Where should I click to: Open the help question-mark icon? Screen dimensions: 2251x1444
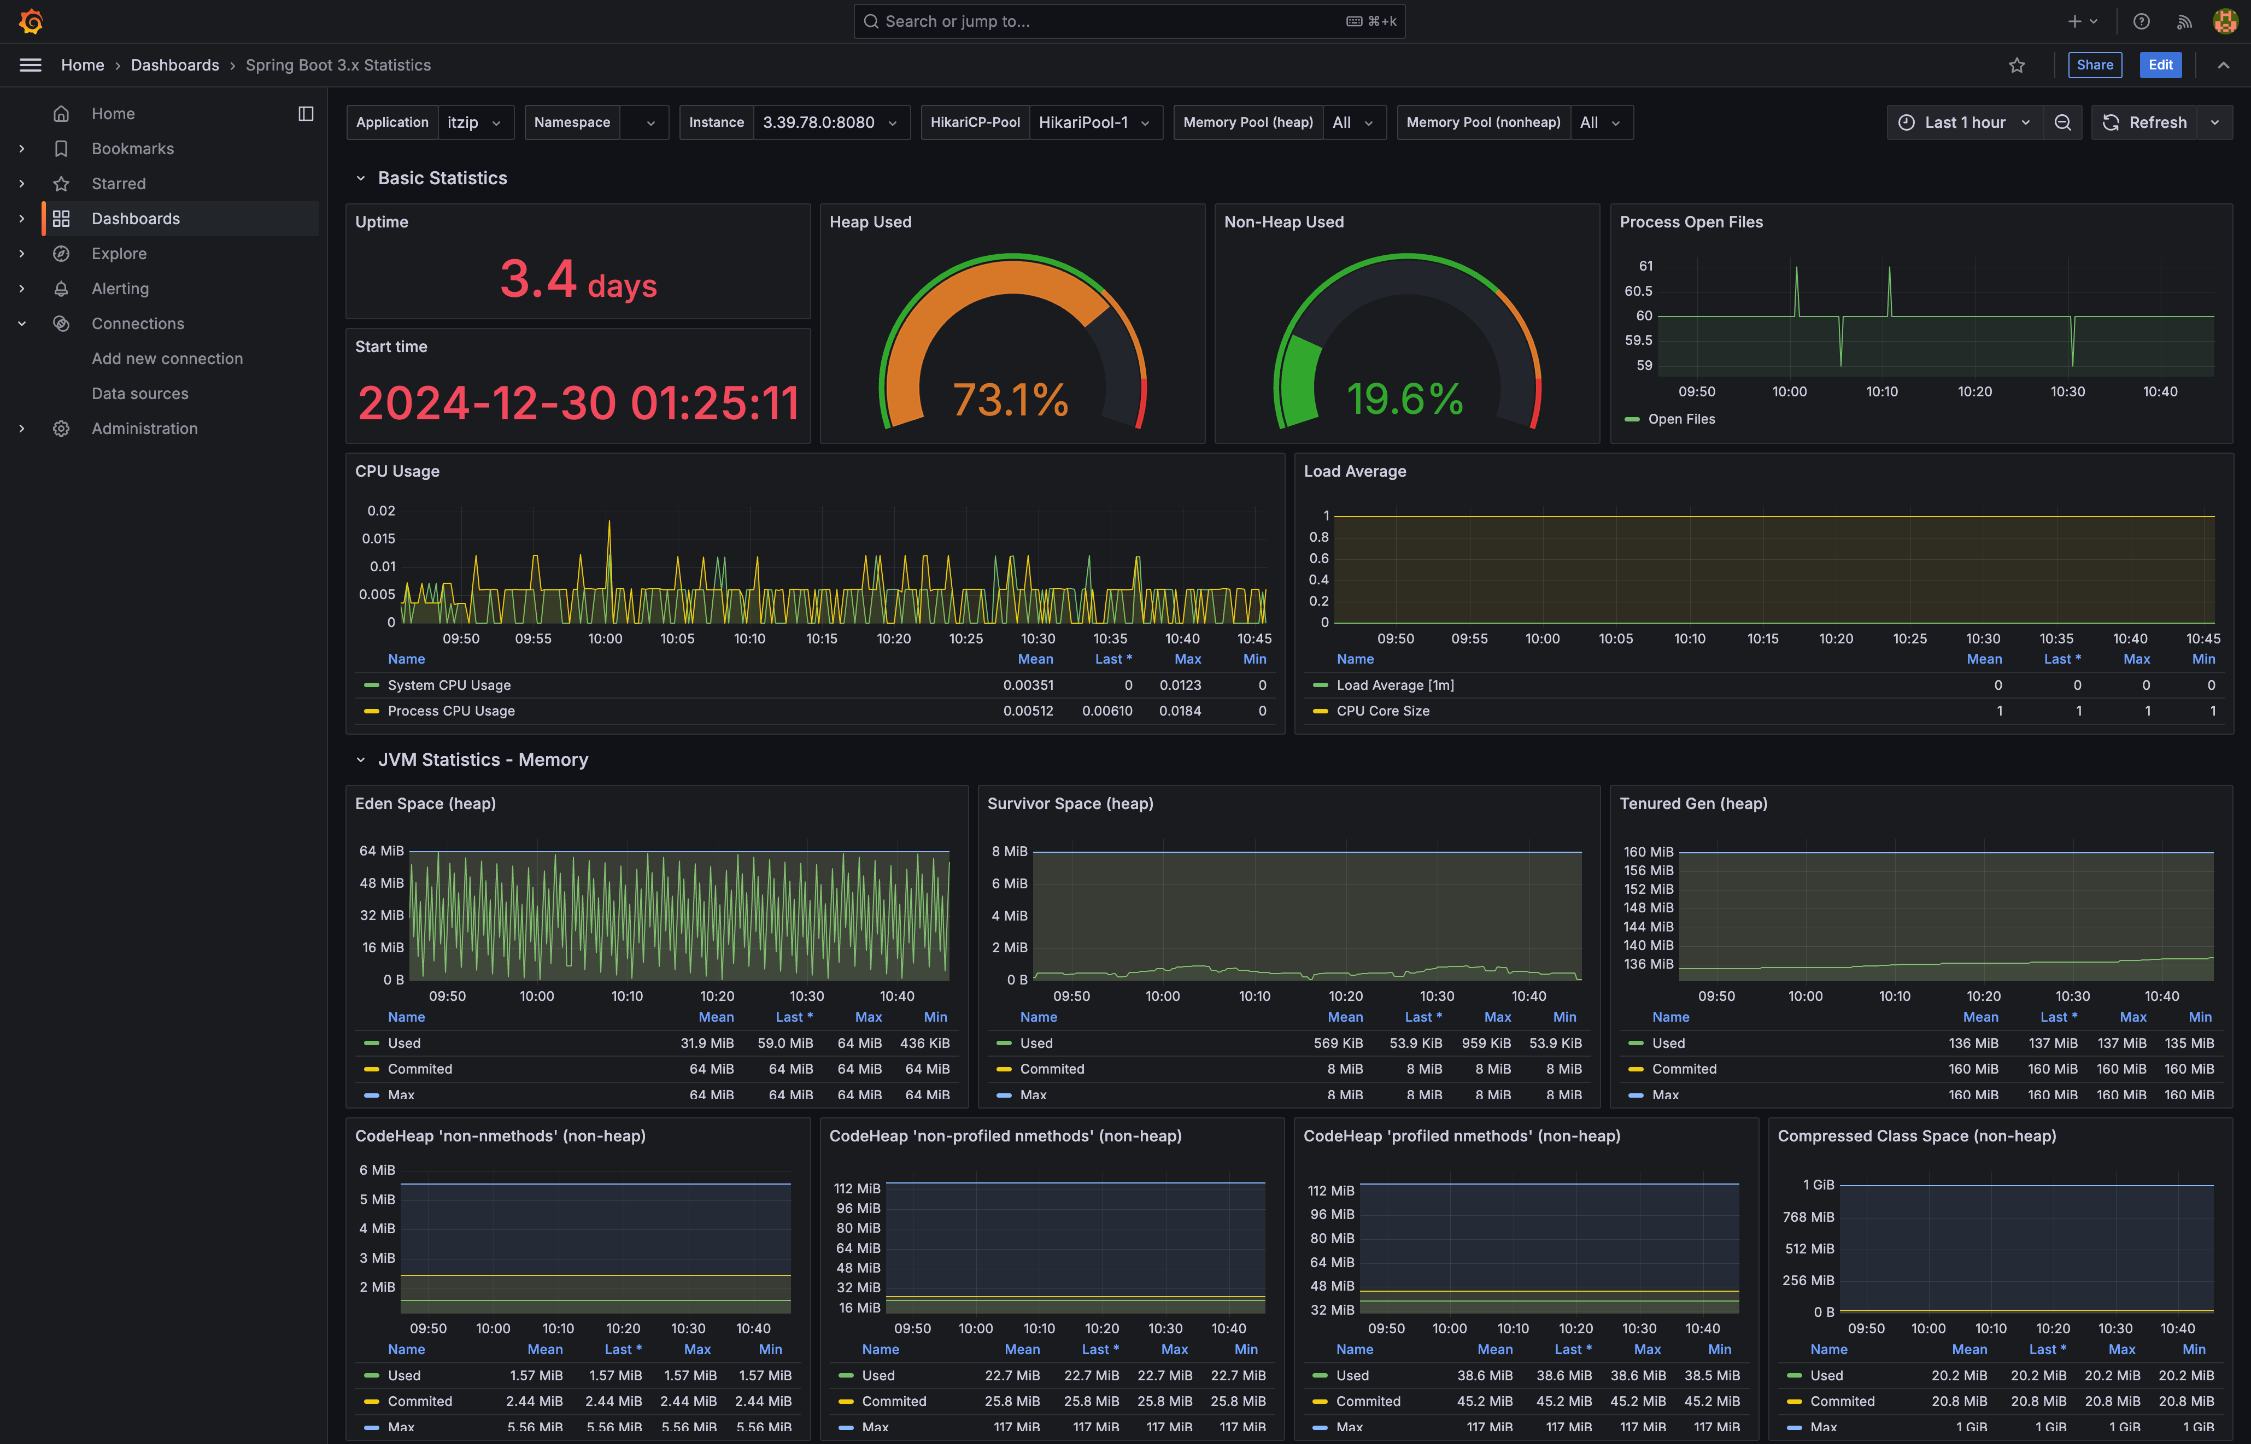[x=2141, y=21]
